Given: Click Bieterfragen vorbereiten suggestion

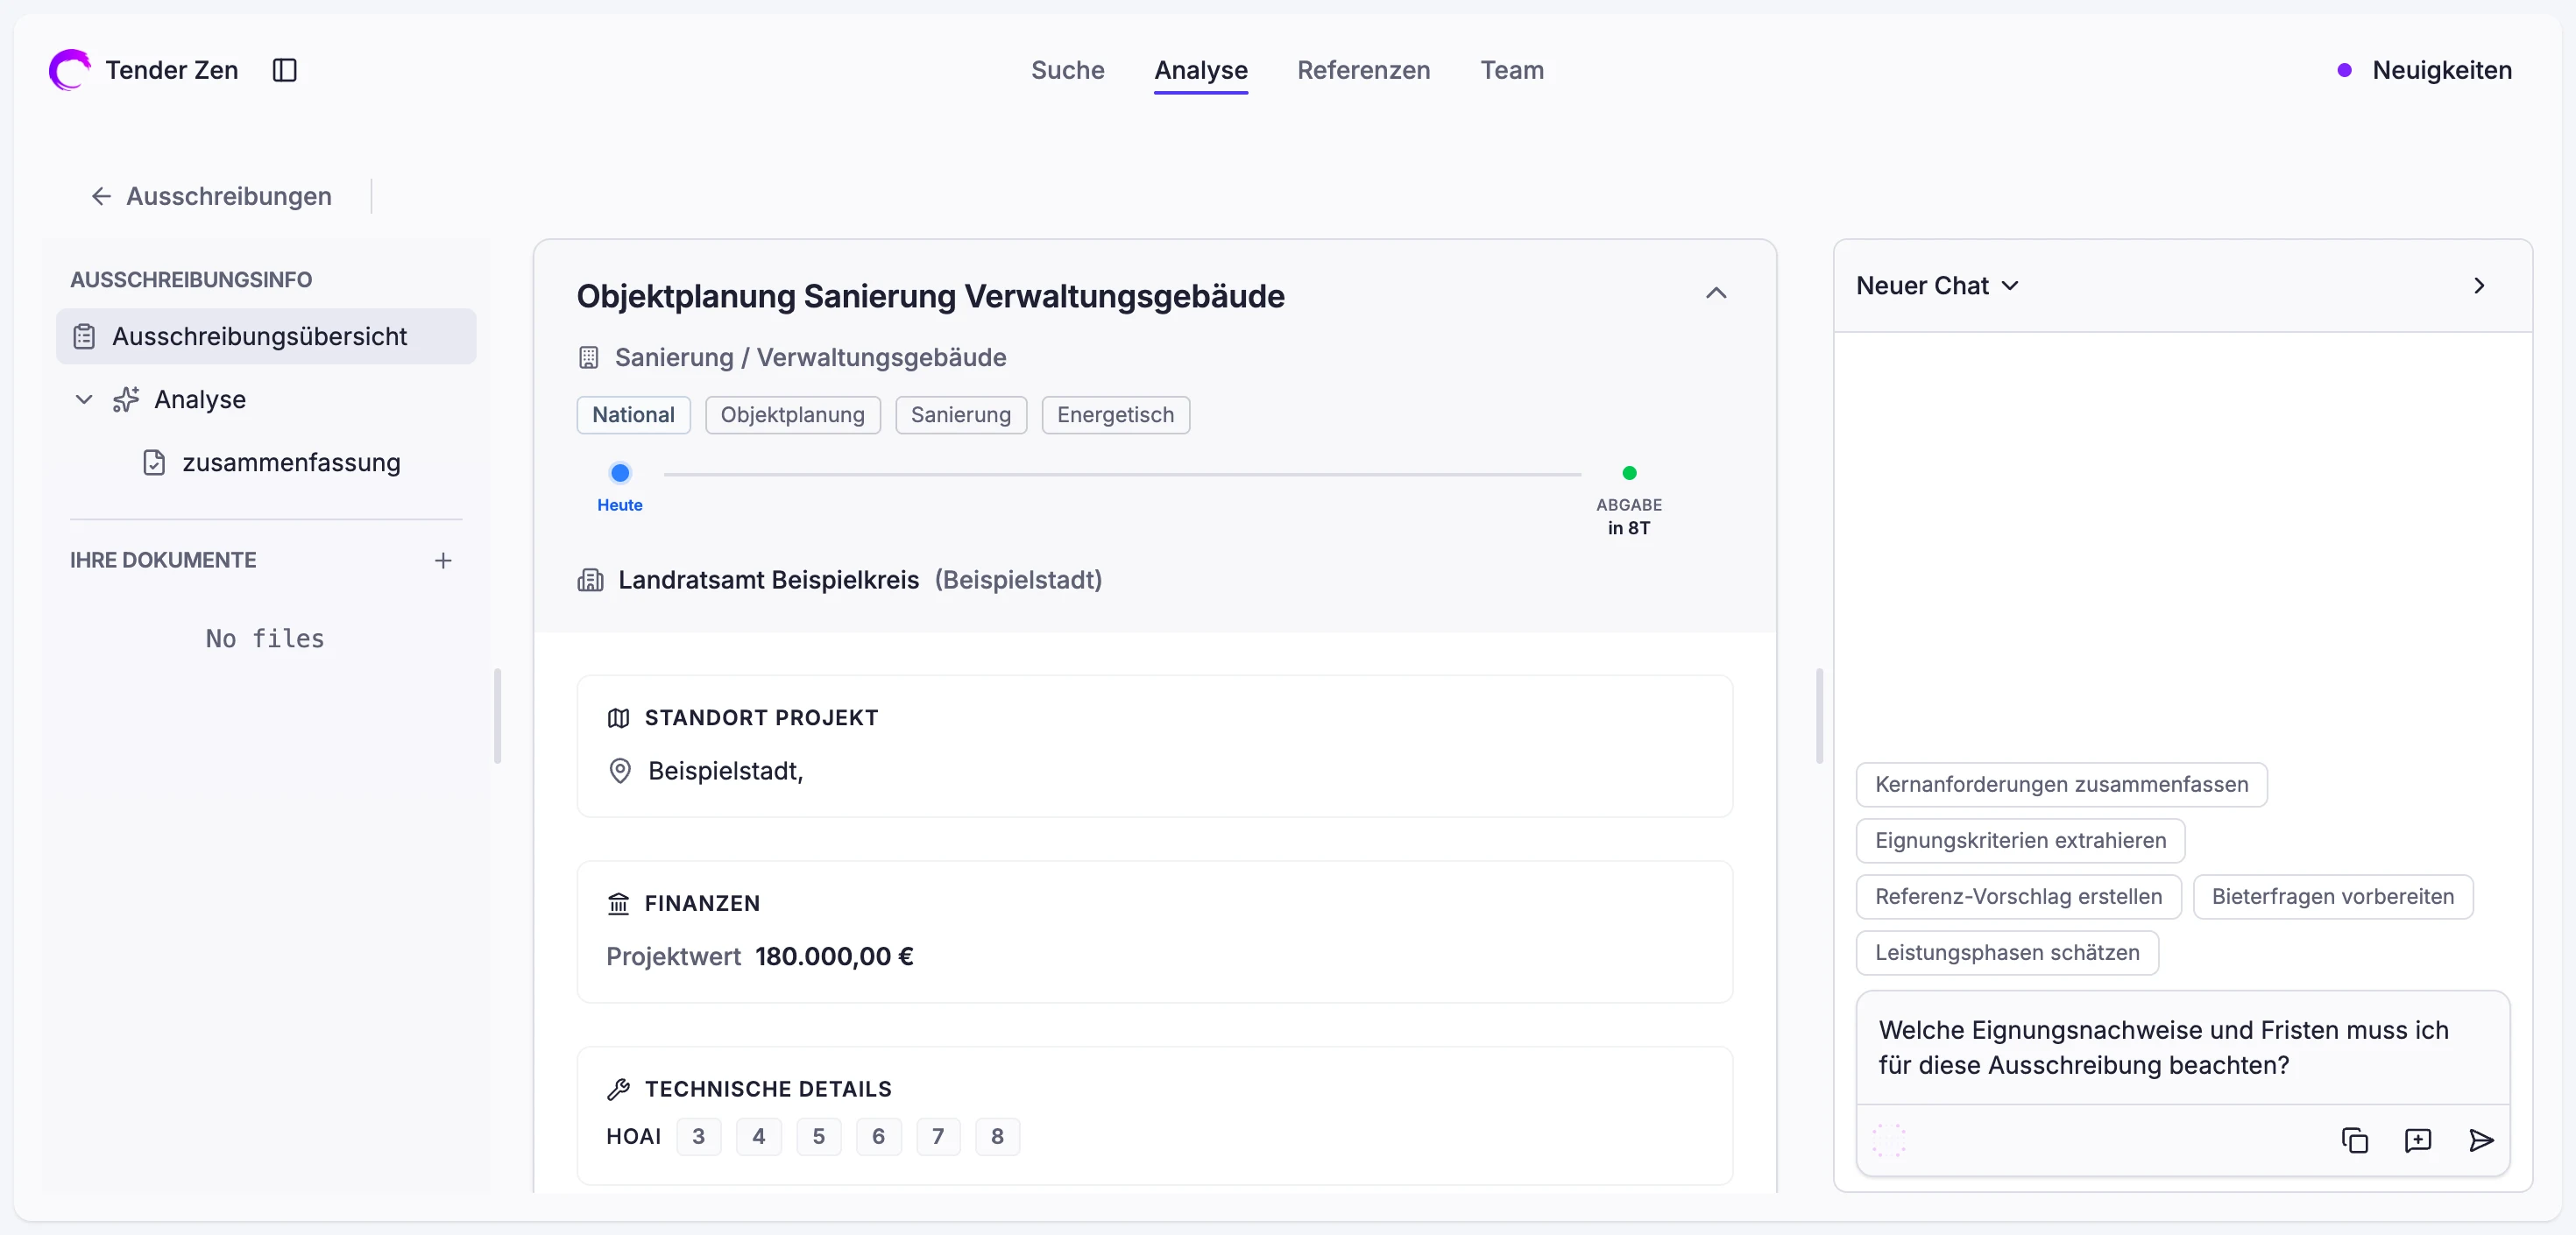Looking at the screenshot, I should 2333,897.
